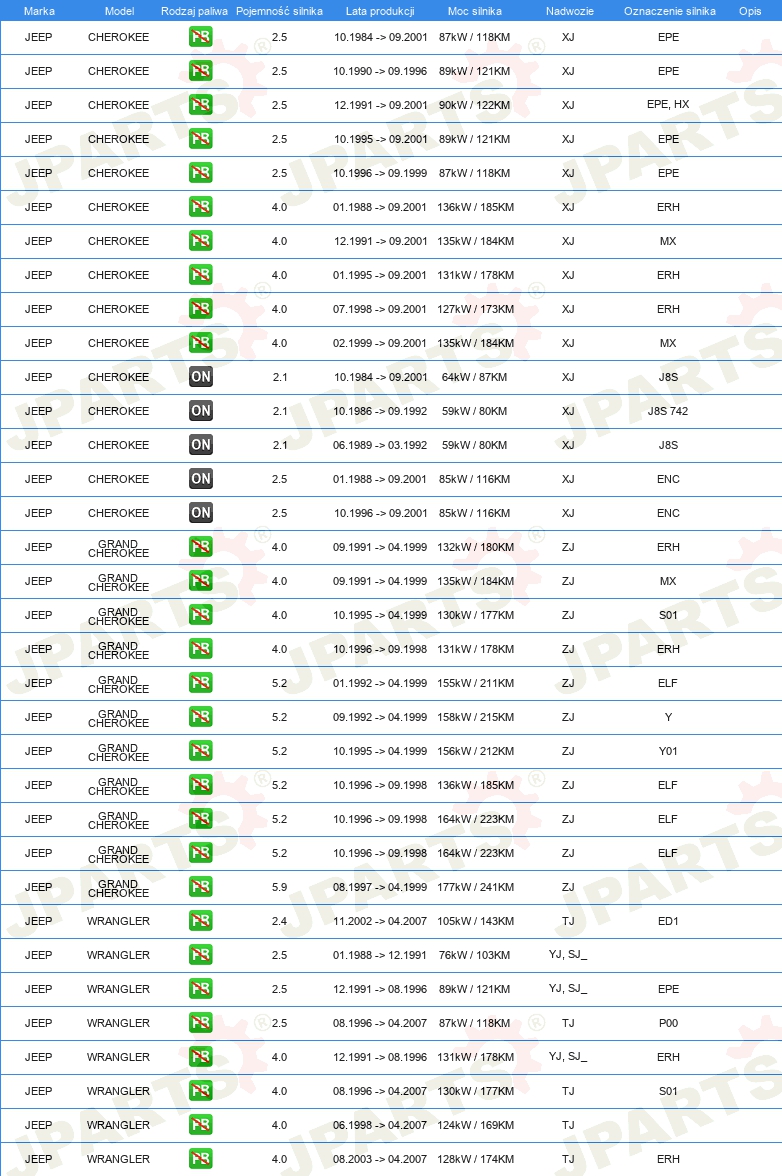Click the '177kW / 241KM' power cell
Viewport: 782px width, 1176px height.
click(x=475, y=887)
